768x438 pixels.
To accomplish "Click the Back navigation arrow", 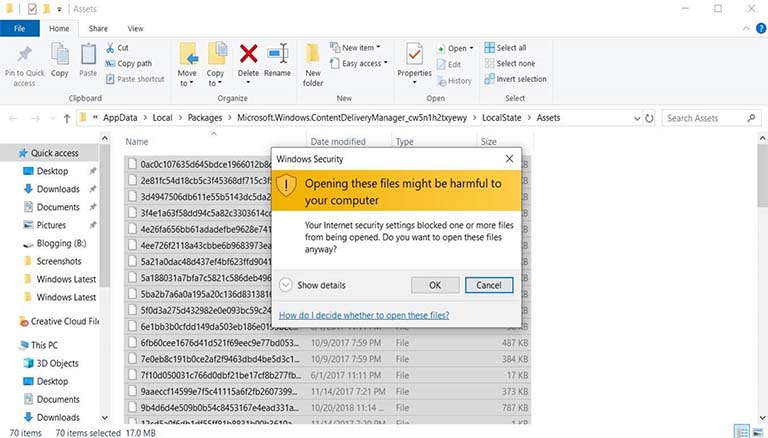I will click(x=14, y=118).
